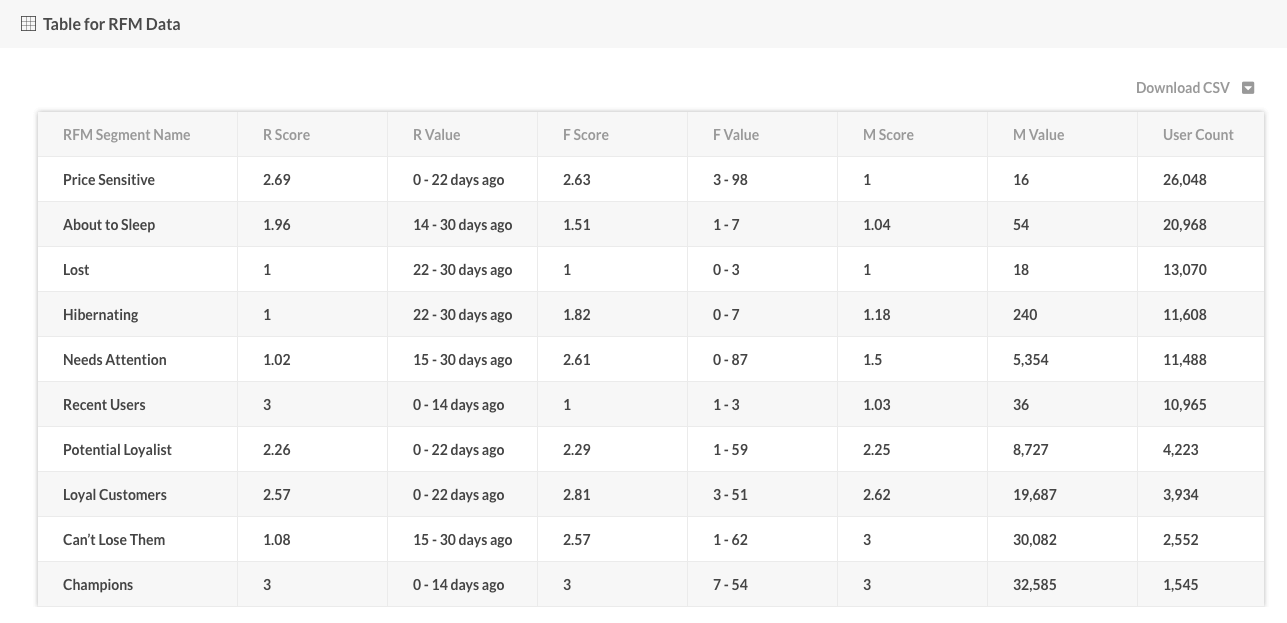Click the M Value column header
The width and height of the screenshot is (1287, 623).
pos(1038,135)
